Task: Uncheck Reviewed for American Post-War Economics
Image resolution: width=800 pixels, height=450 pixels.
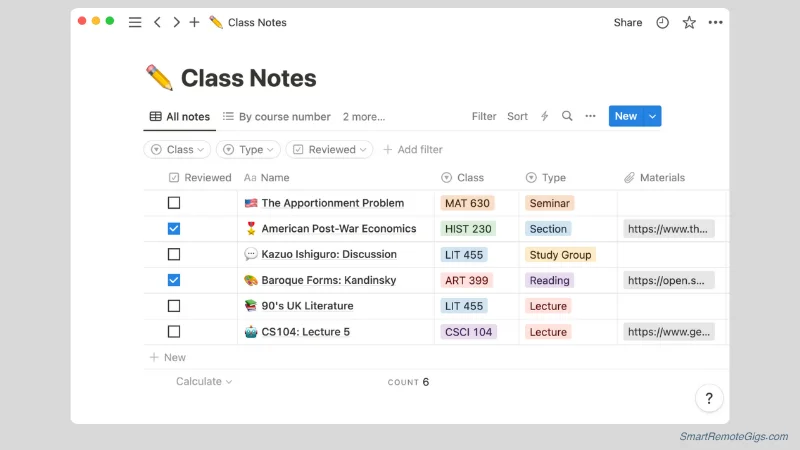Action: [174, 229]
